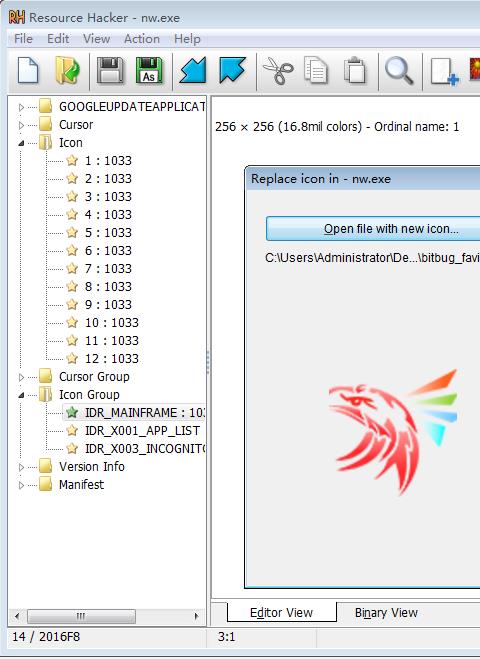The image size is (480, 659).
Task: Click the Resource Hacker RH title icon
Action: (17, 17)
